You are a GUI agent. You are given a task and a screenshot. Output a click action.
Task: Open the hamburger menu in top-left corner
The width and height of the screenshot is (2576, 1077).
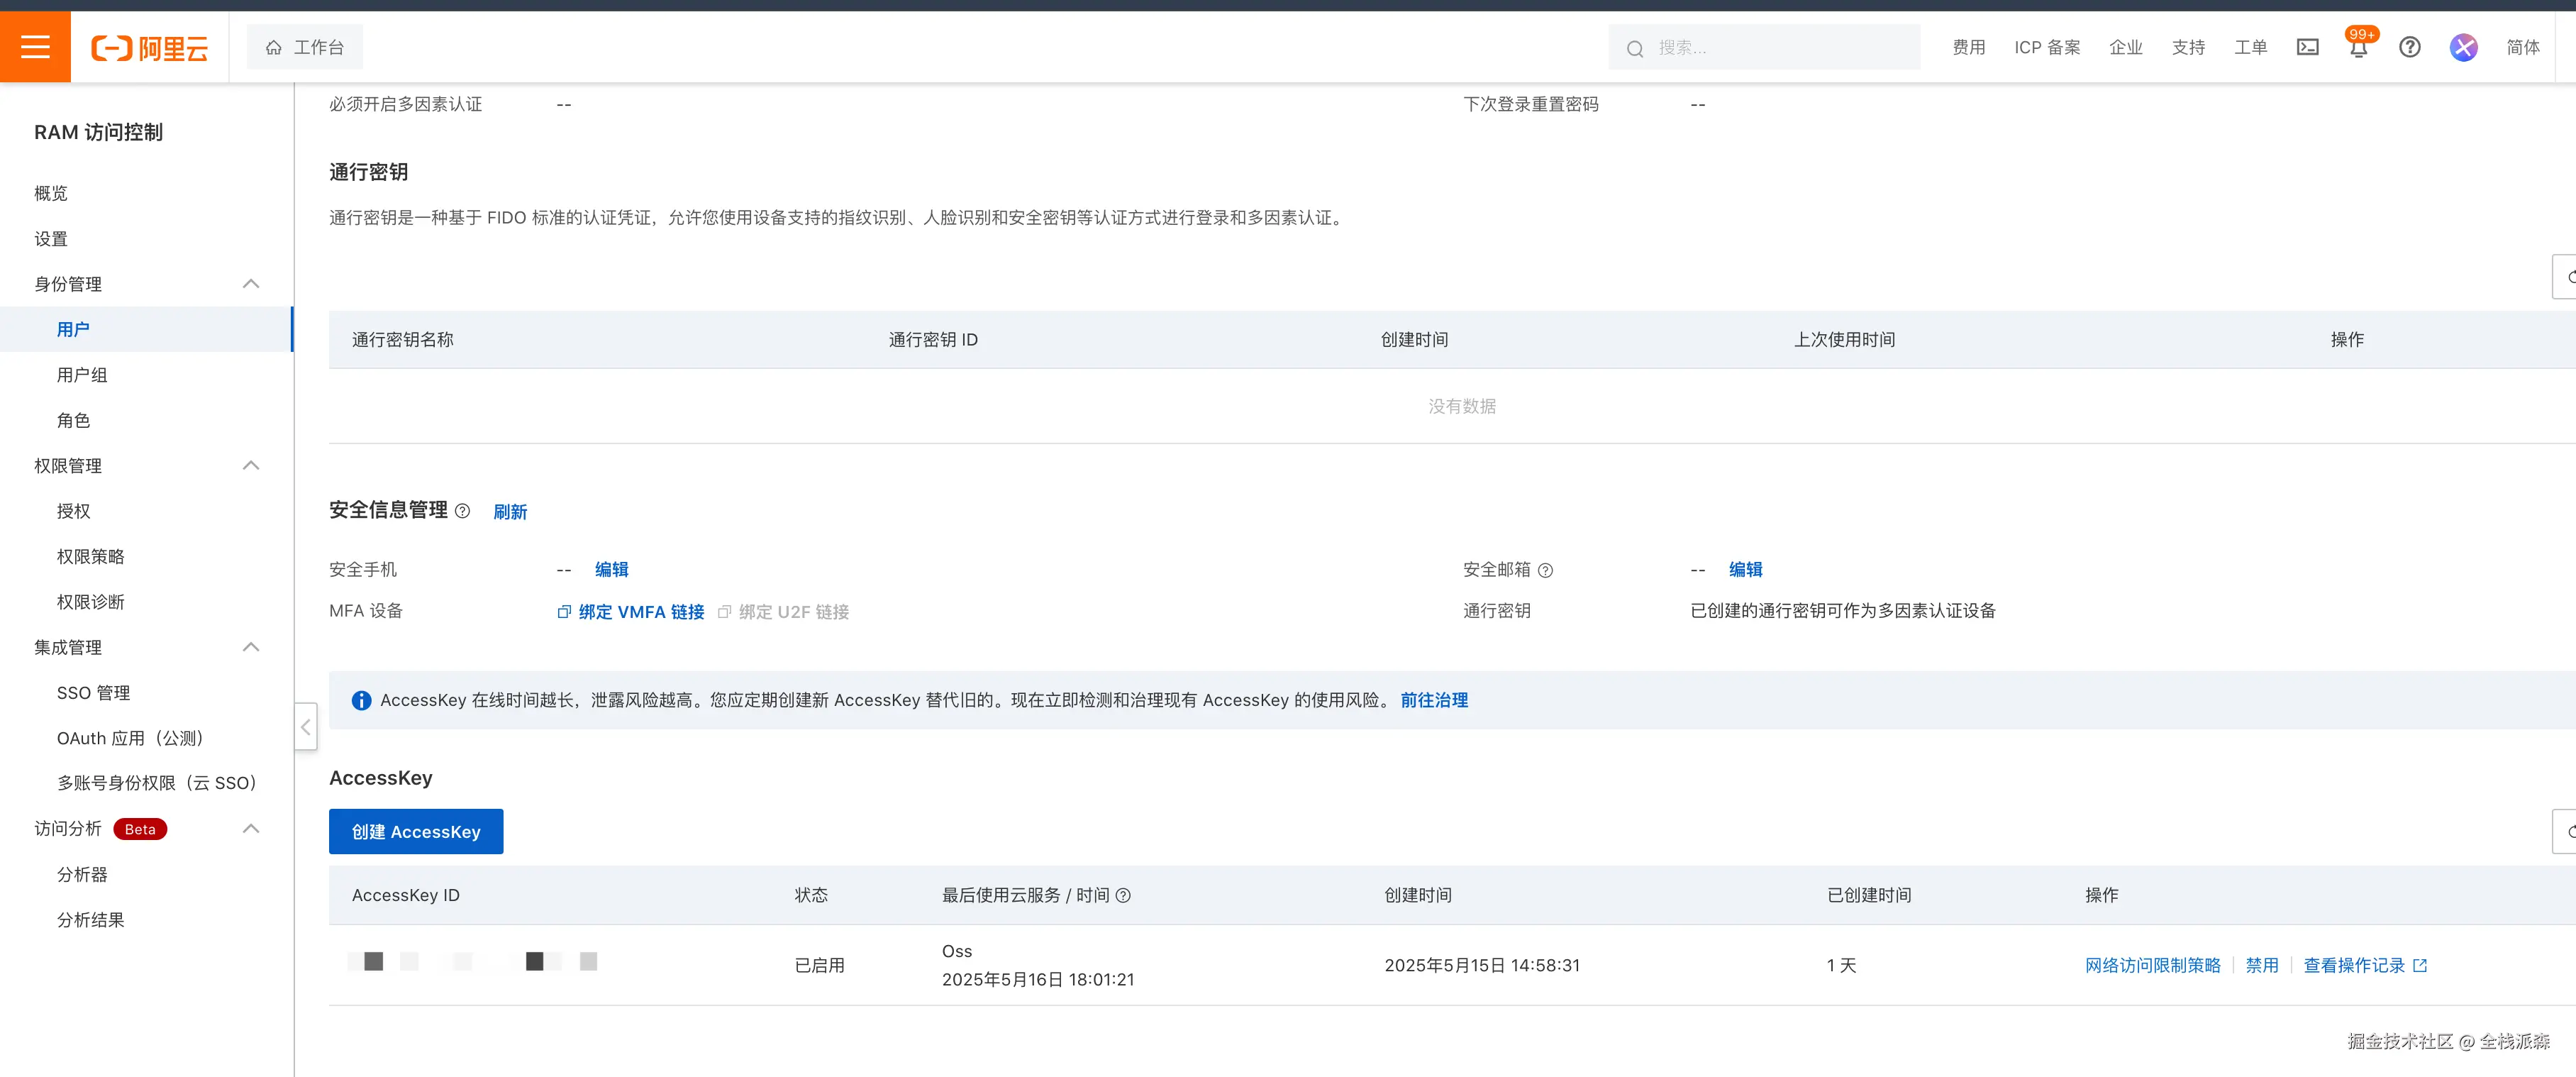[34, 46]
